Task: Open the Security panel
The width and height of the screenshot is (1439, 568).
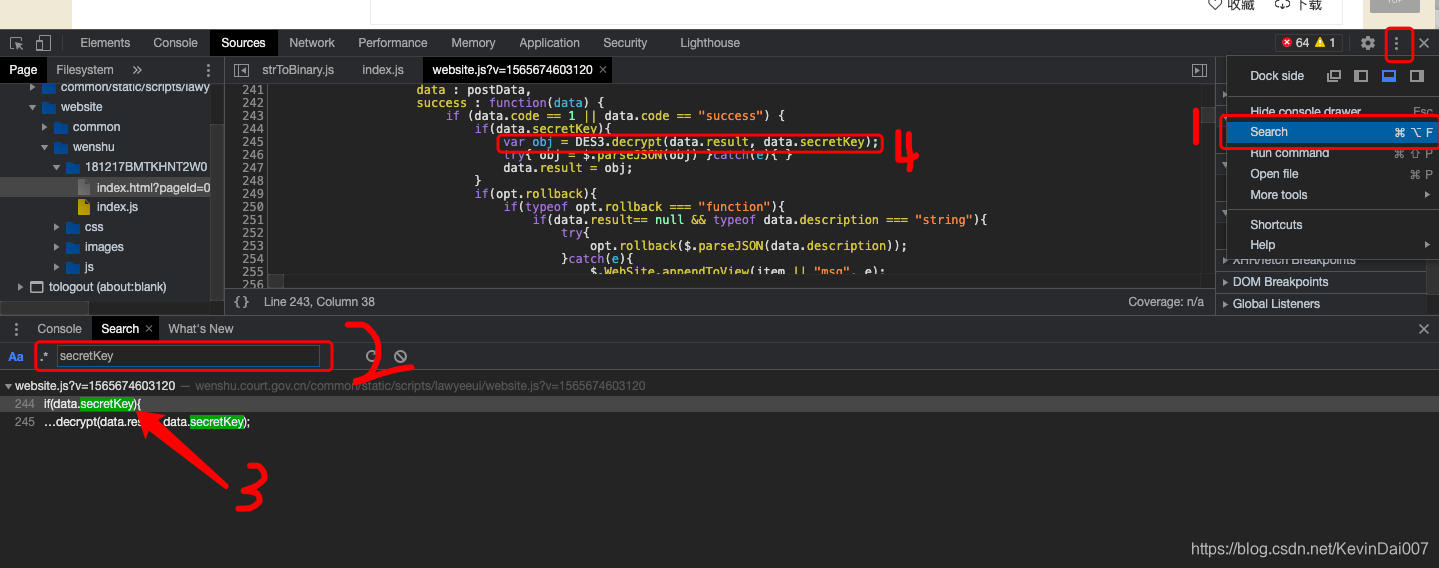Action: pos(625,43)
